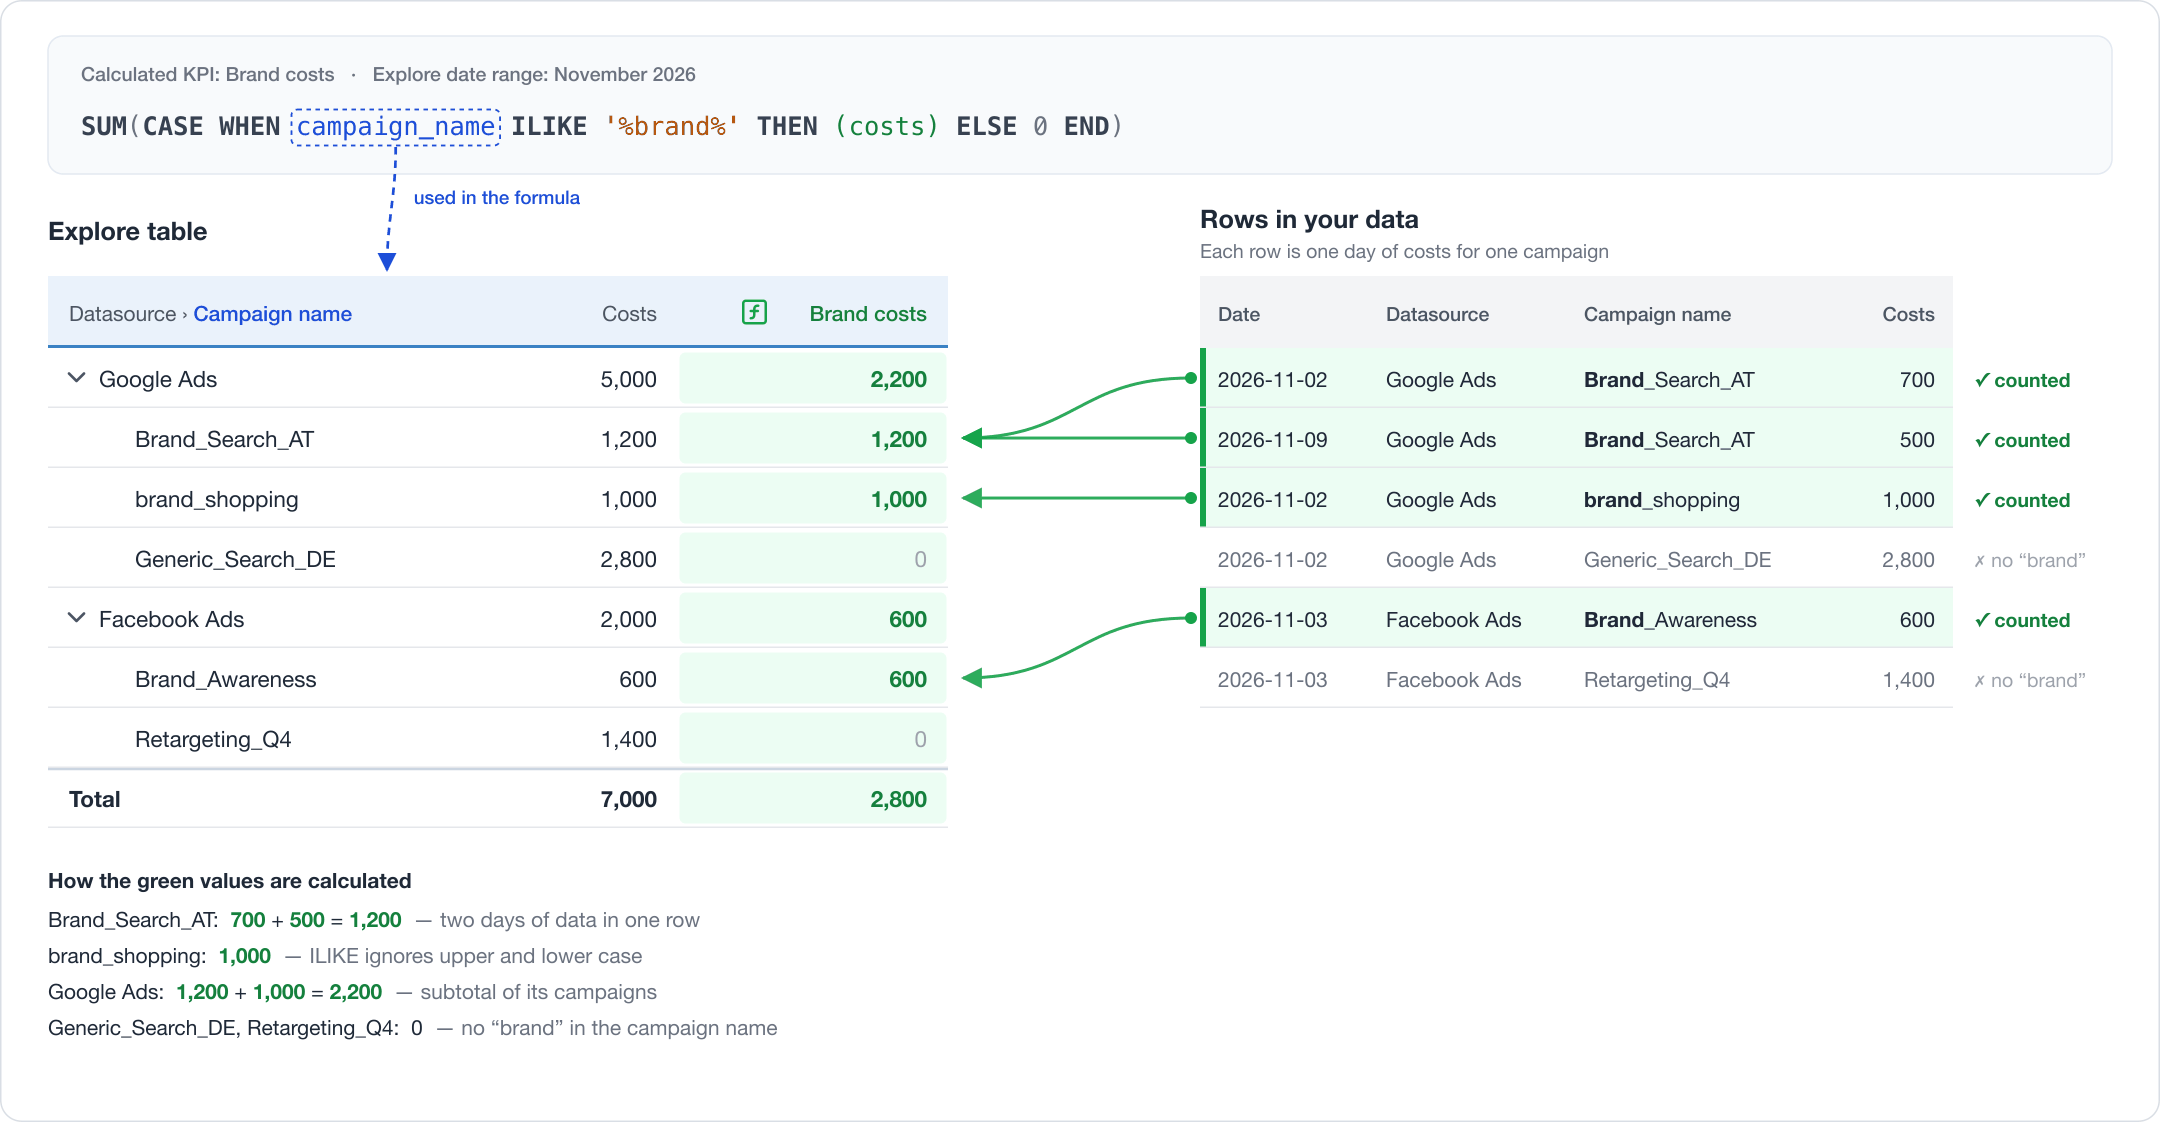Click Explore date range: November 2026
The image size is (2160, 1122).
coord(534,74)
